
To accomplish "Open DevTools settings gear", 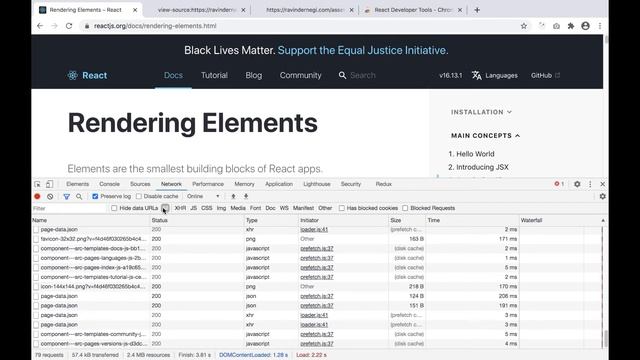I will pos(577,184).
